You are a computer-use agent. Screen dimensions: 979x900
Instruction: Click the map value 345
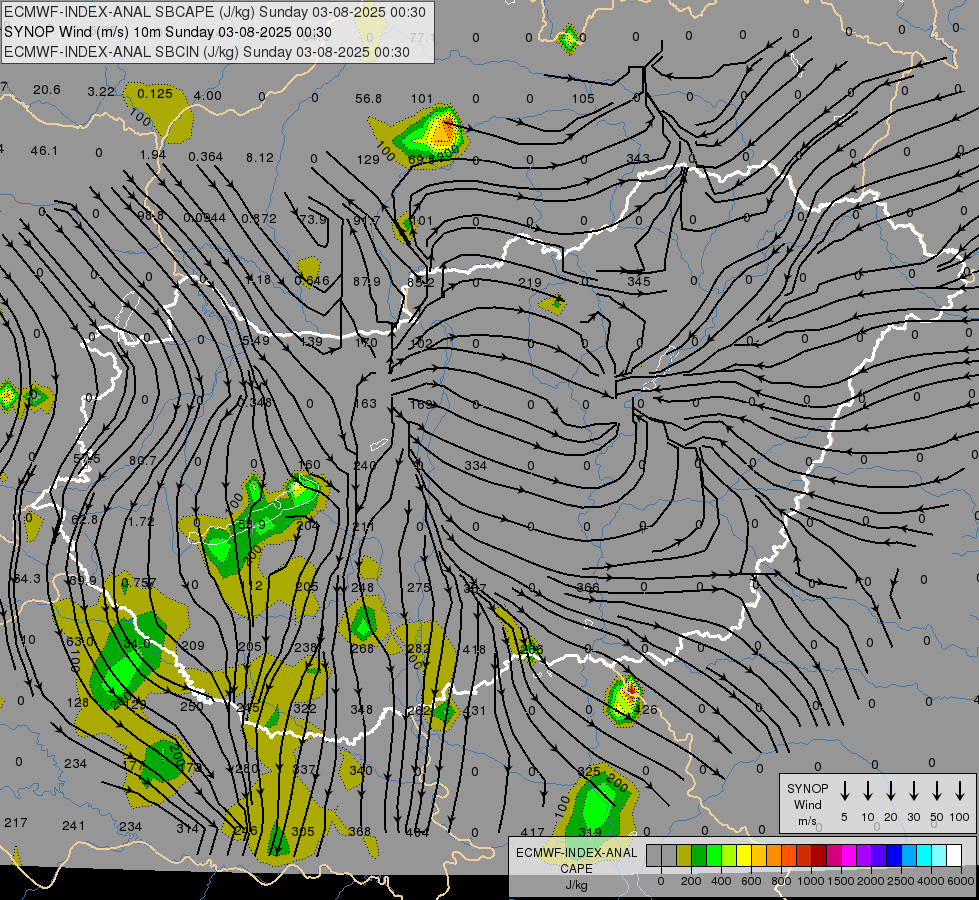pyautogui.click(x=639, y=282)
